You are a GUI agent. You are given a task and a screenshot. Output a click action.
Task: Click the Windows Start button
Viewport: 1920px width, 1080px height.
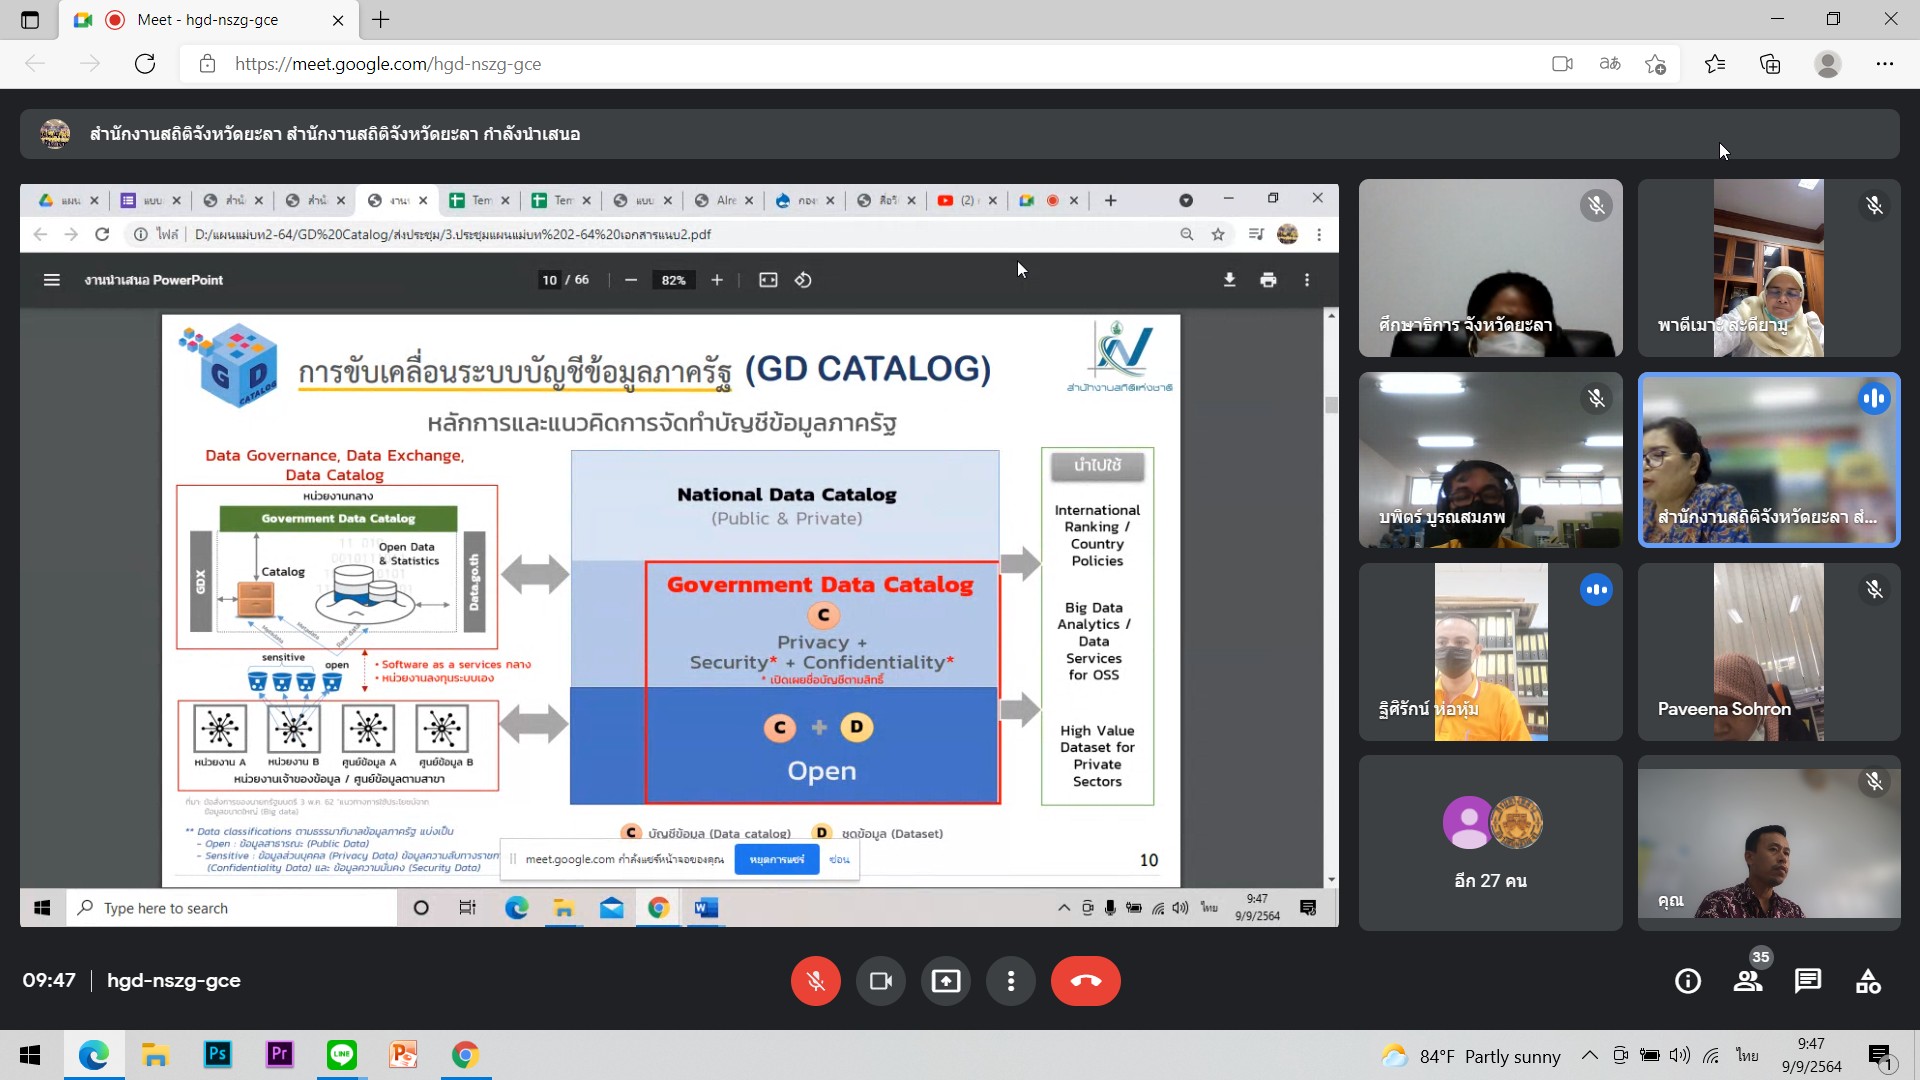coord(30,1055)
